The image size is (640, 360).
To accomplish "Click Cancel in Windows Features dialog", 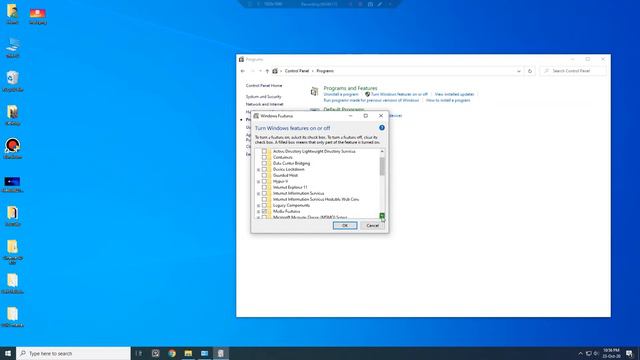I will coord(372,225).
